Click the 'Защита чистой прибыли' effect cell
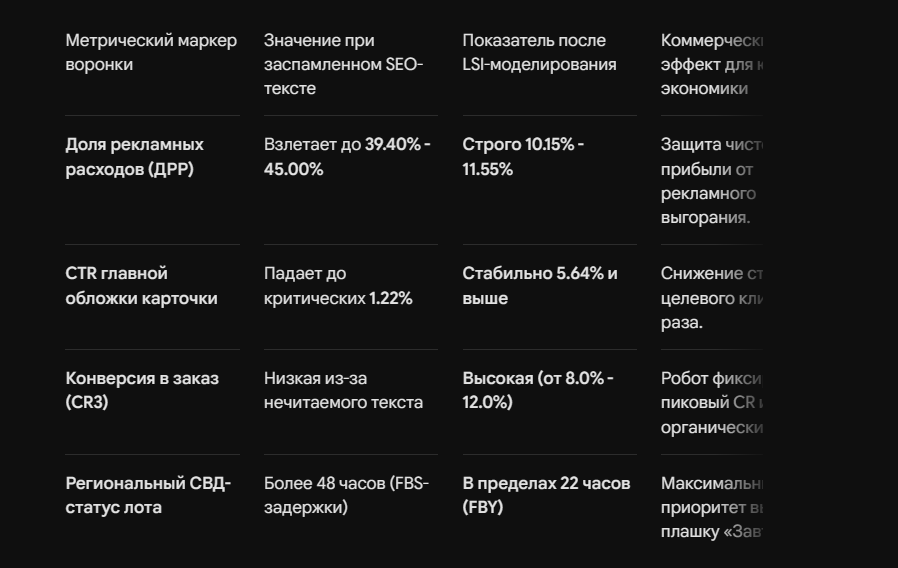The image size is (898, 568). [x=711, y=181]
